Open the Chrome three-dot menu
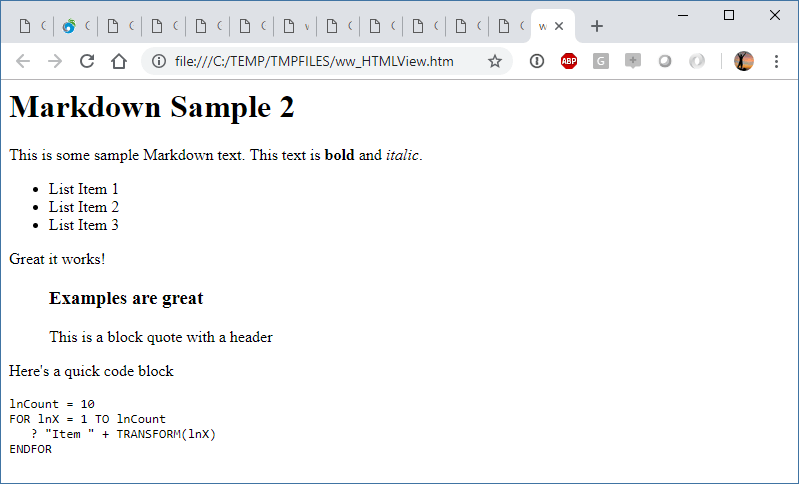This screenshot has height=484, width=799. click(x=776, y=61)
